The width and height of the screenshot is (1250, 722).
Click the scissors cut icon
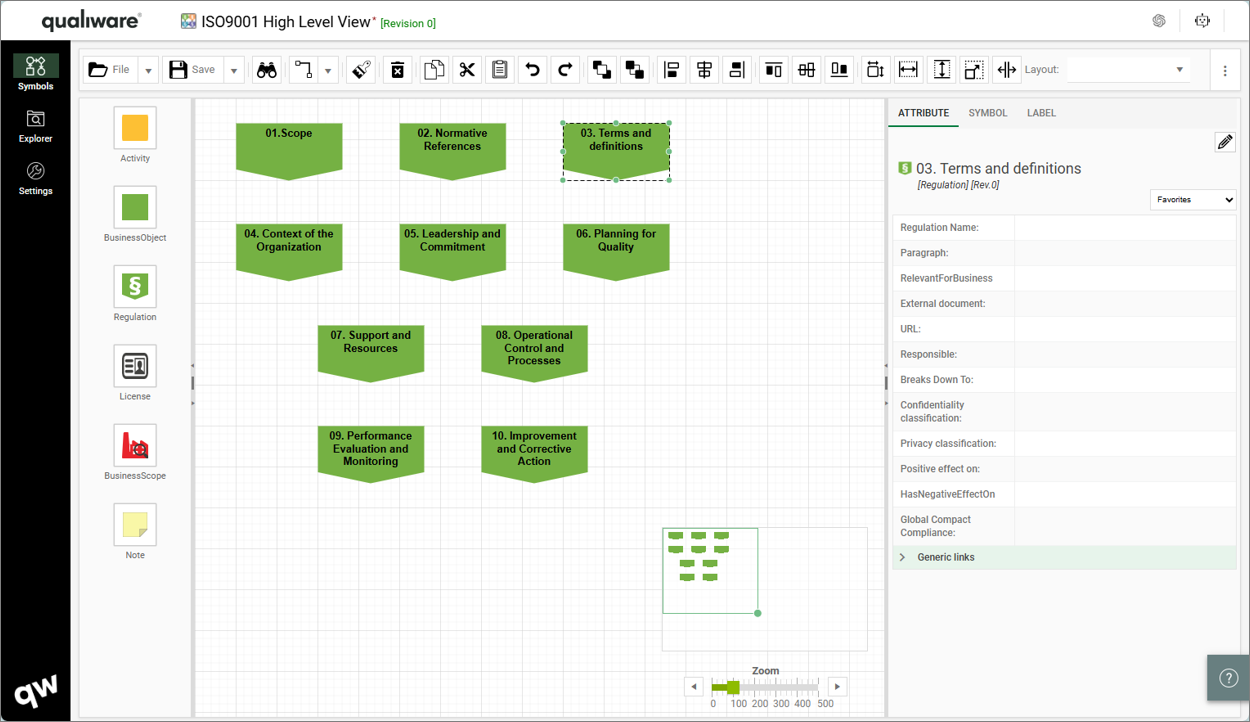467,70
